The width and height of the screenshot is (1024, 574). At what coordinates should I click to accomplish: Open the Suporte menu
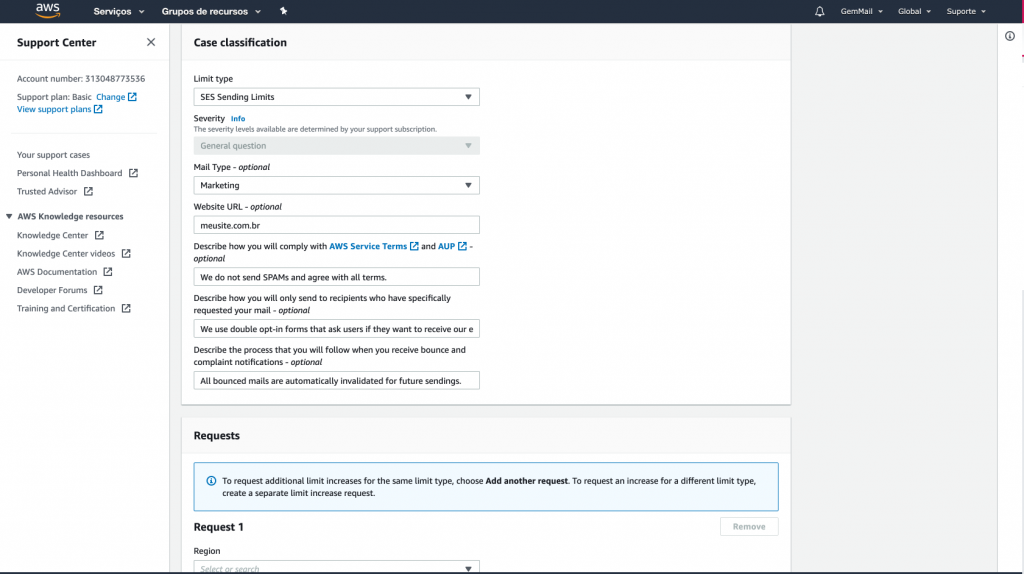pos(966,11)
